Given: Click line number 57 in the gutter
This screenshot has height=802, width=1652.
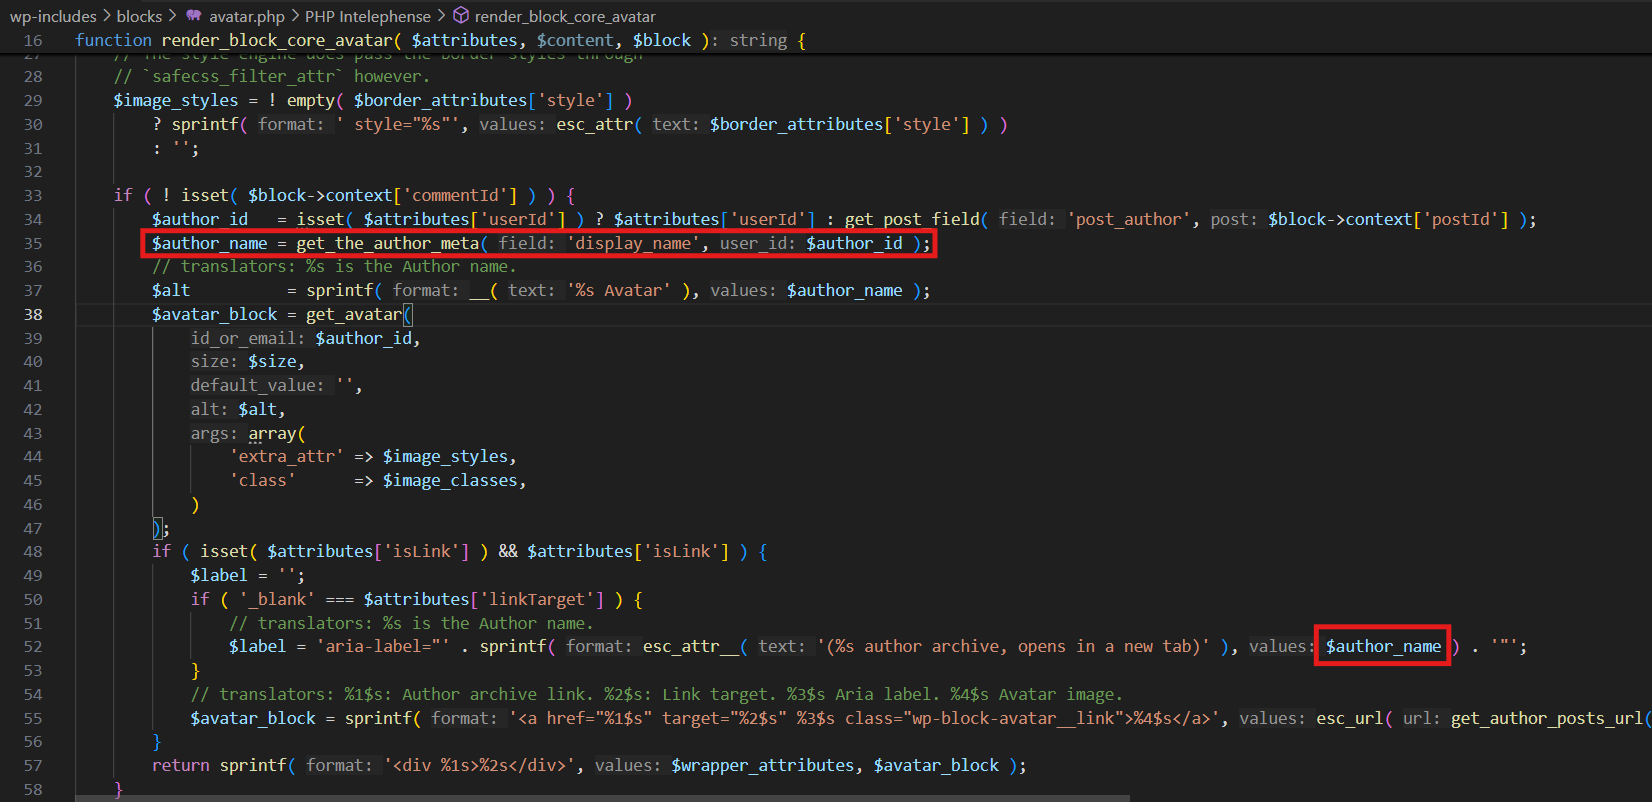Looking at the screenshot, I should click(x=33, y=766).
